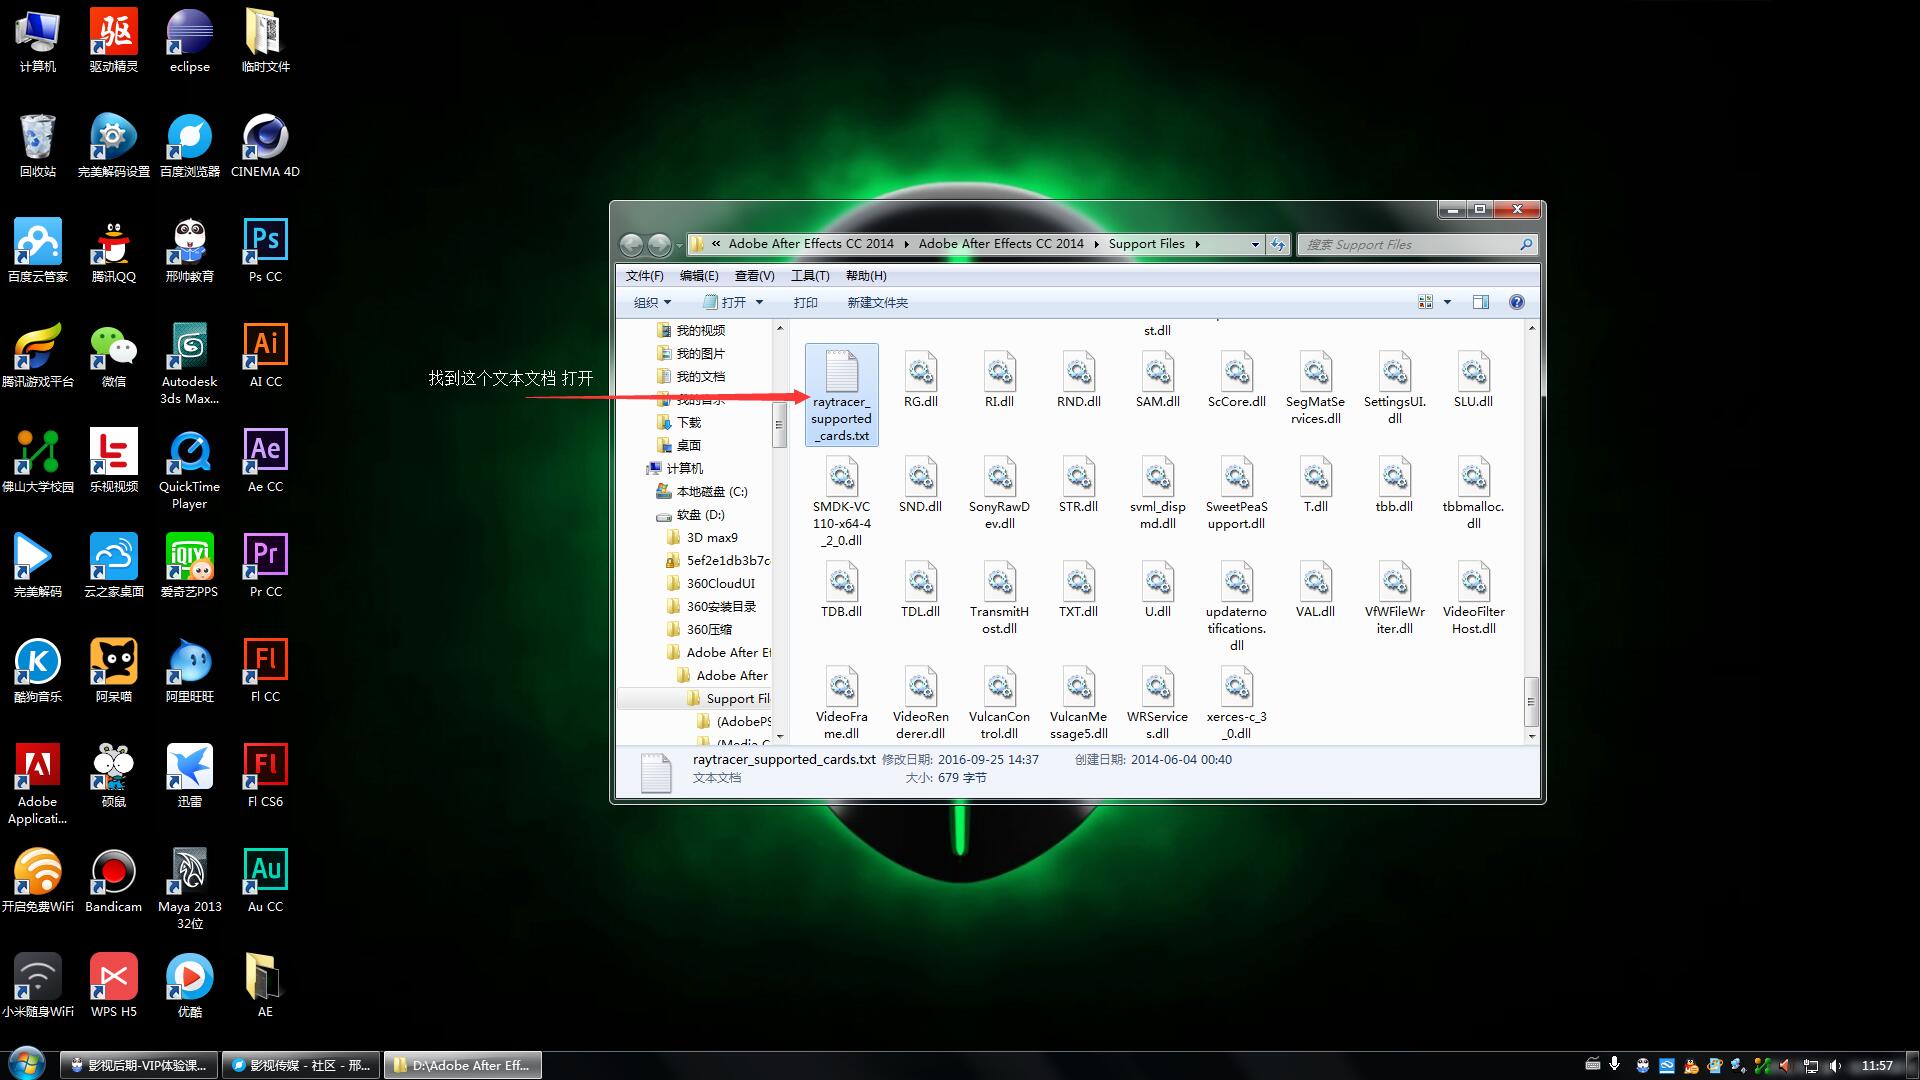Screen dimensions: 1920x1080
Task: Open the address bar history dropdown
Action: (1255, 244)
